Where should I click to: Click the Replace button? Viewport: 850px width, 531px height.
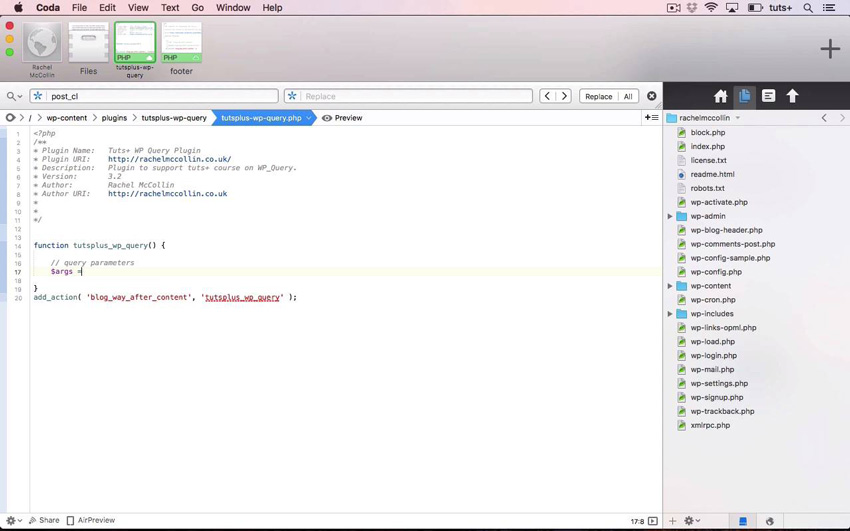click(598, 96)
